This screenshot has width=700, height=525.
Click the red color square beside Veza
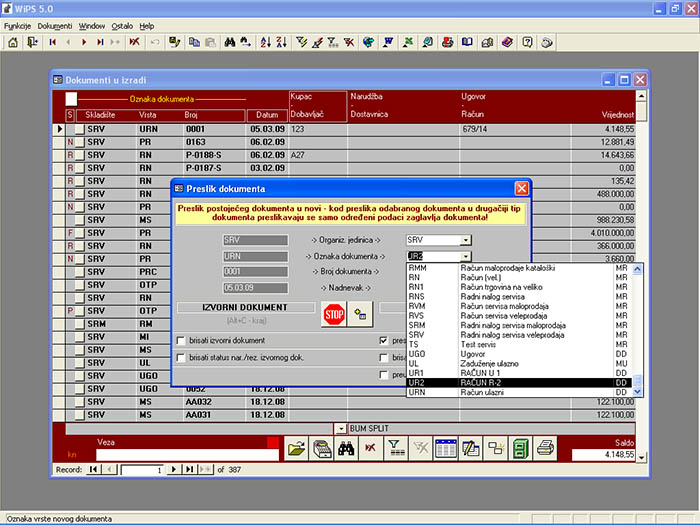(272, 442)
